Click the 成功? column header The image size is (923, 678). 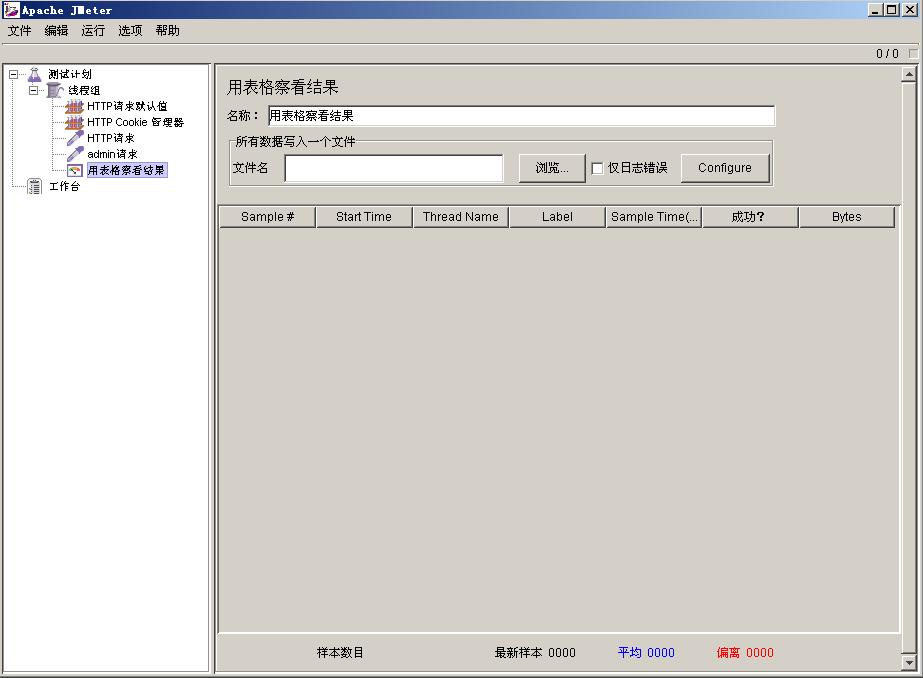coord(751,217)
